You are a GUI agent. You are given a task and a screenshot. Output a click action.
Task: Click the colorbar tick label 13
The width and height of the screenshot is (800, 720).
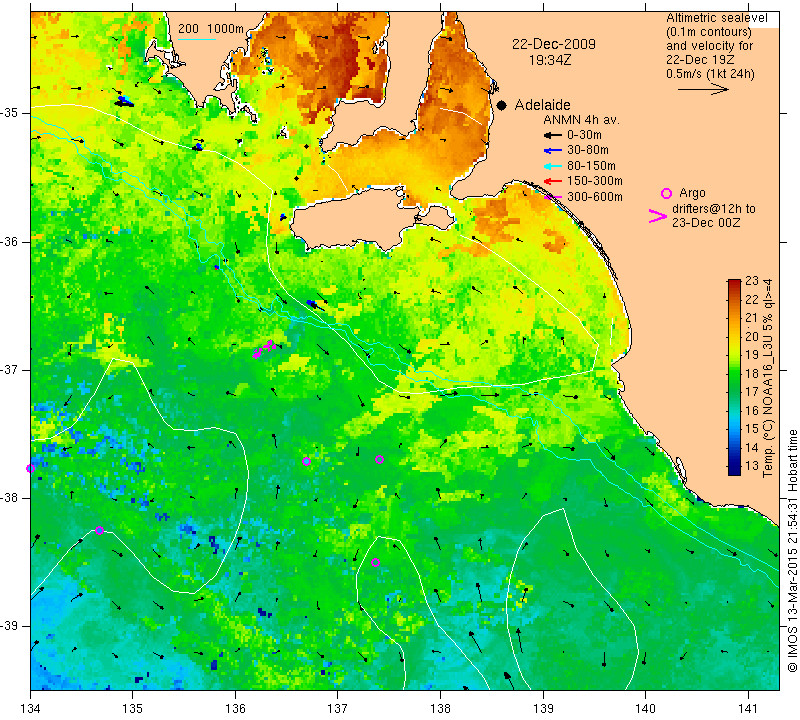[x=752, y=466]
